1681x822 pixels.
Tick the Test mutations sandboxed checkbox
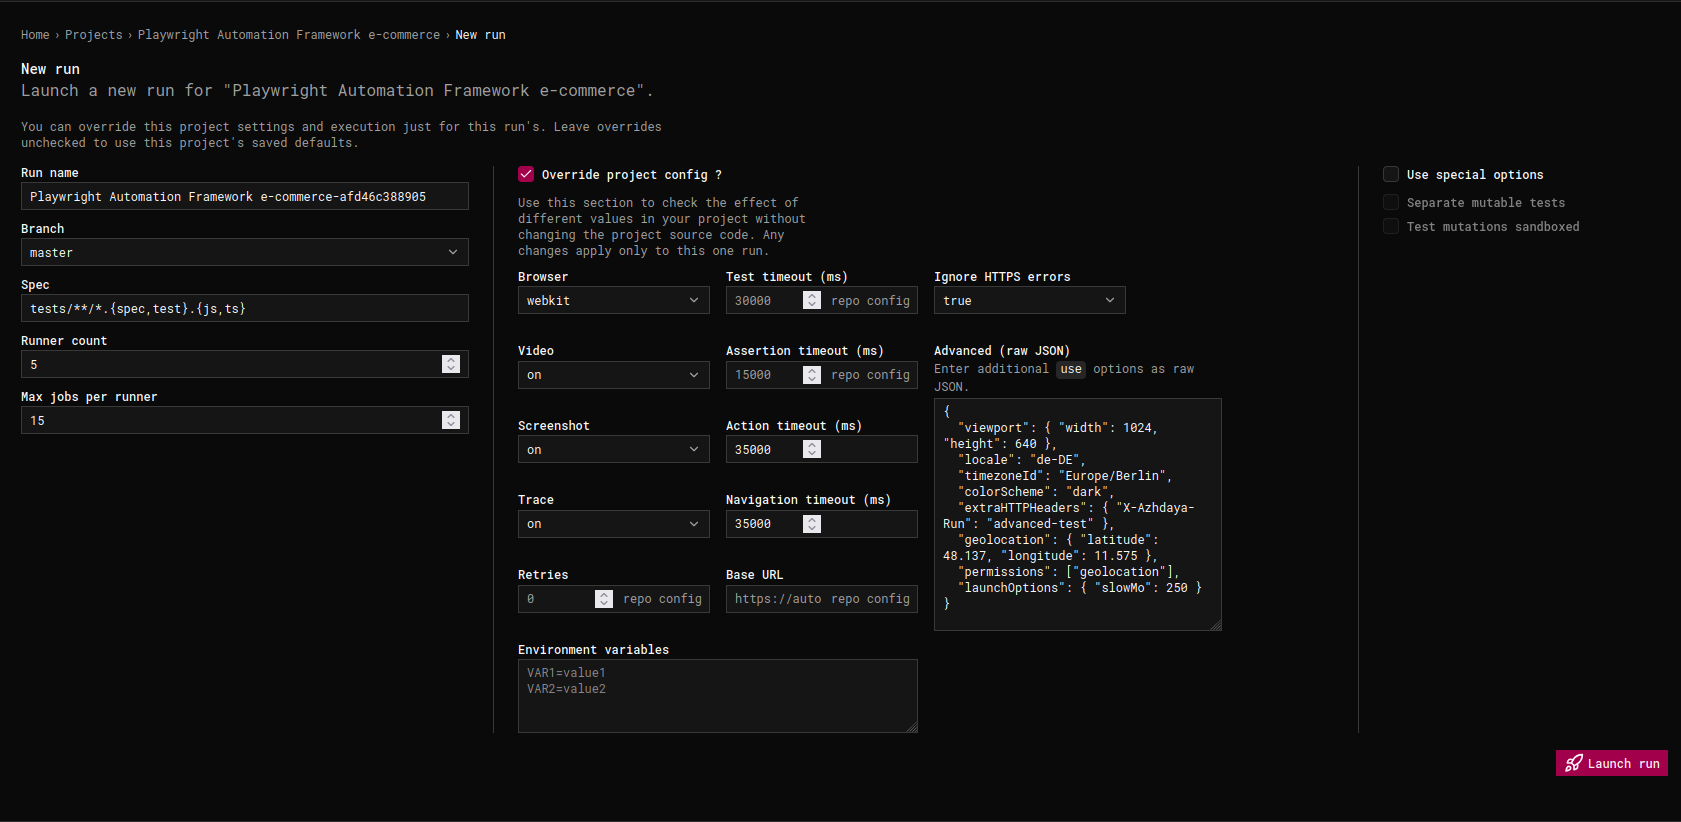click(1391, 226)
